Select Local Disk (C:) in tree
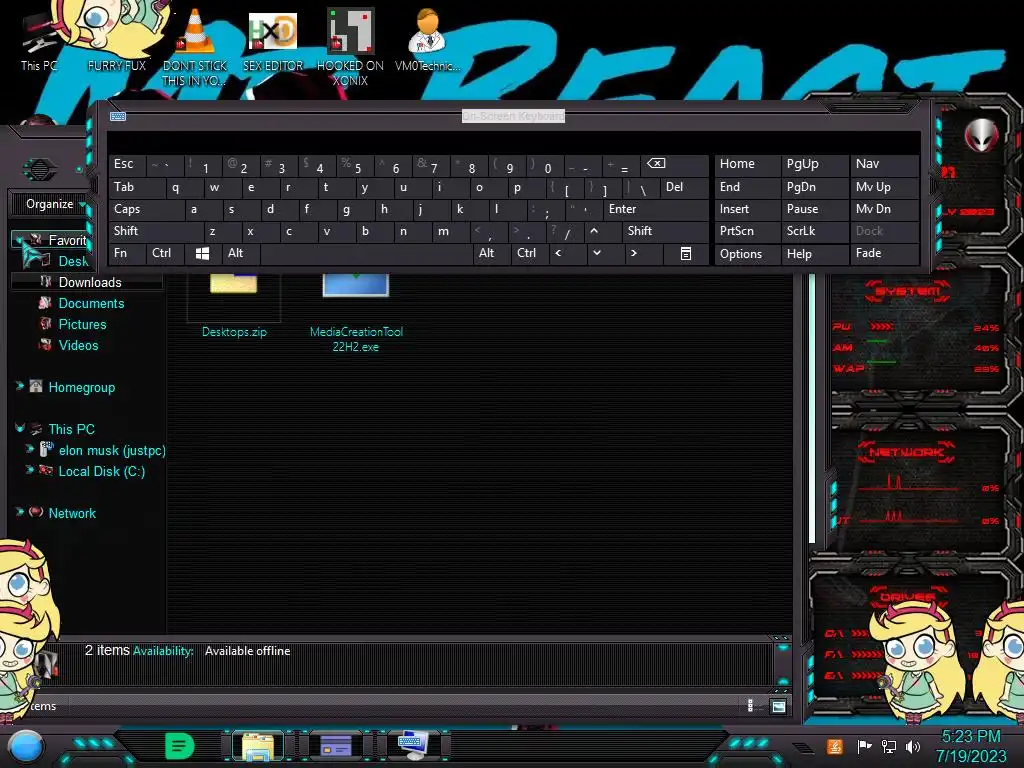 (x=101, y=472)
